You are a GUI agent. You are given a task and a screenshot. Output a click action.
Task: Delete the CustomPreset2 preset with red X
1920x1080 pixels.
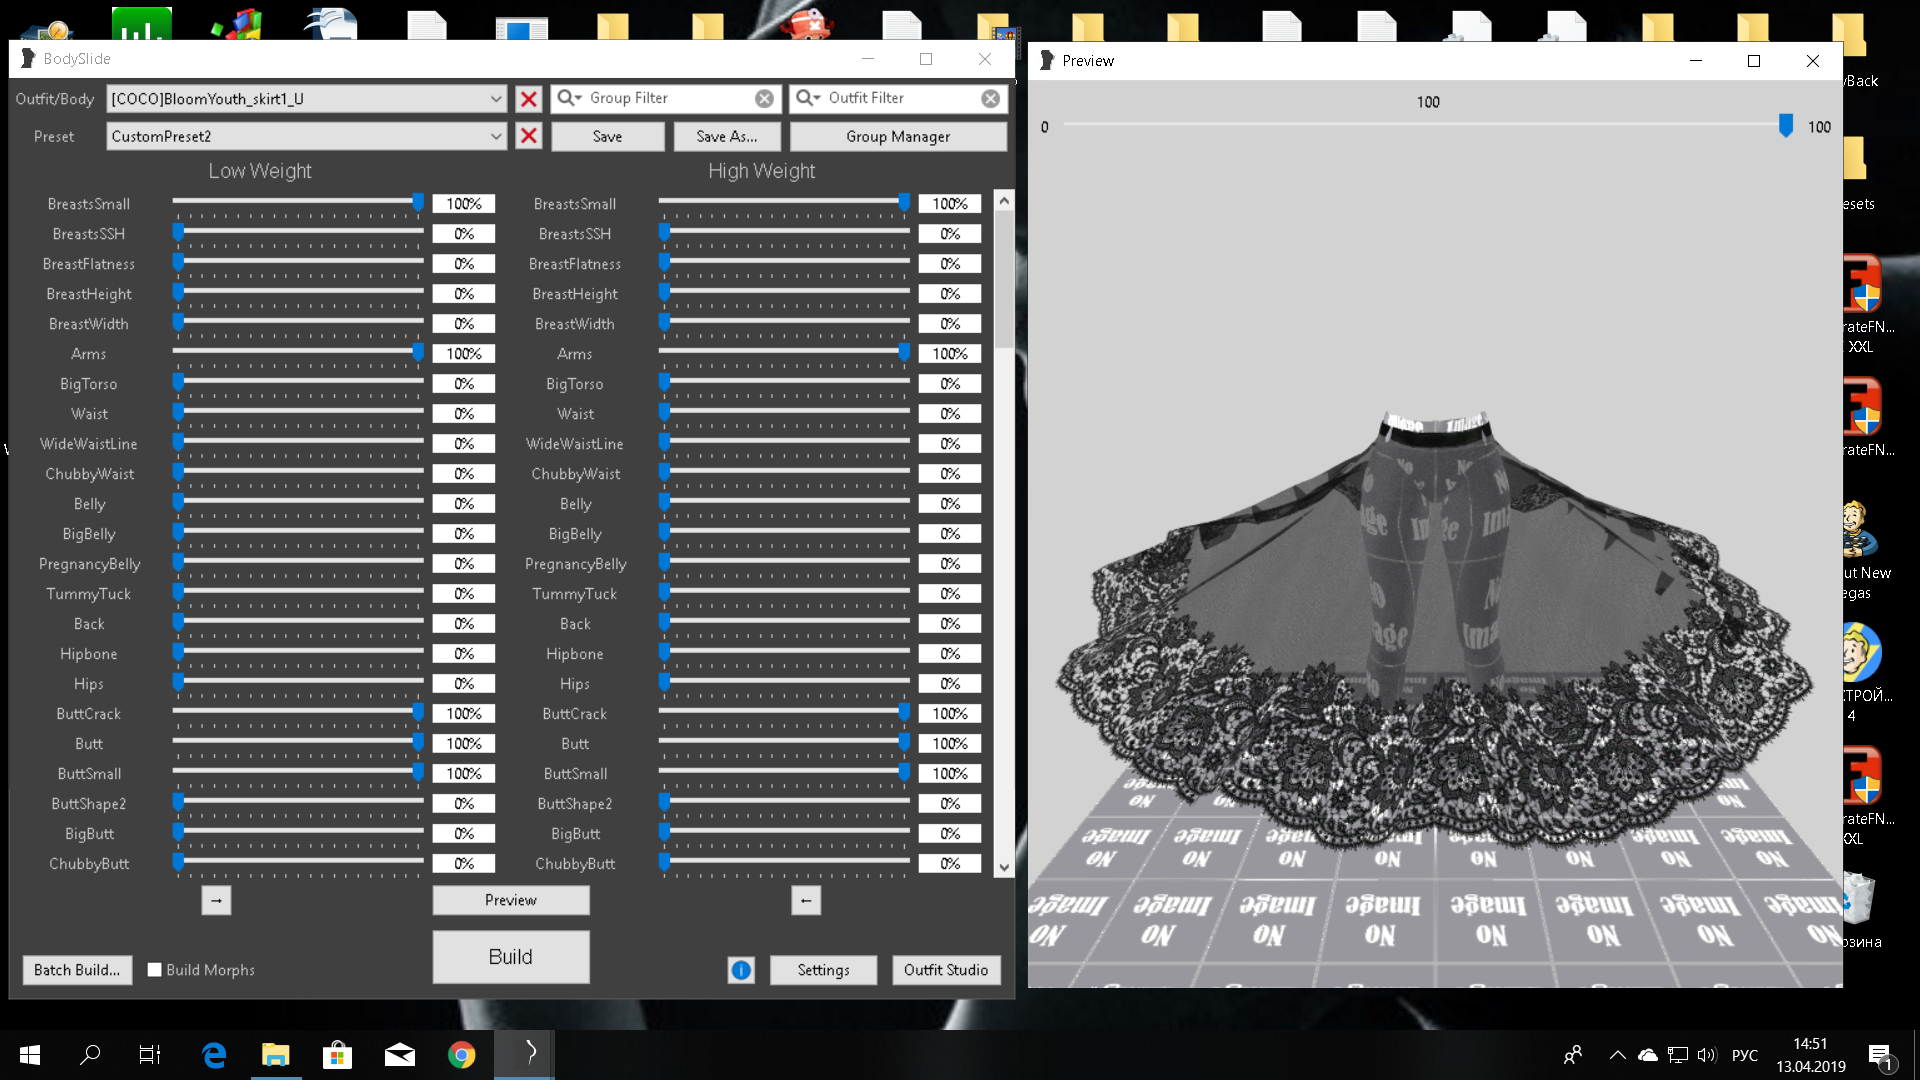pos(528,136)
